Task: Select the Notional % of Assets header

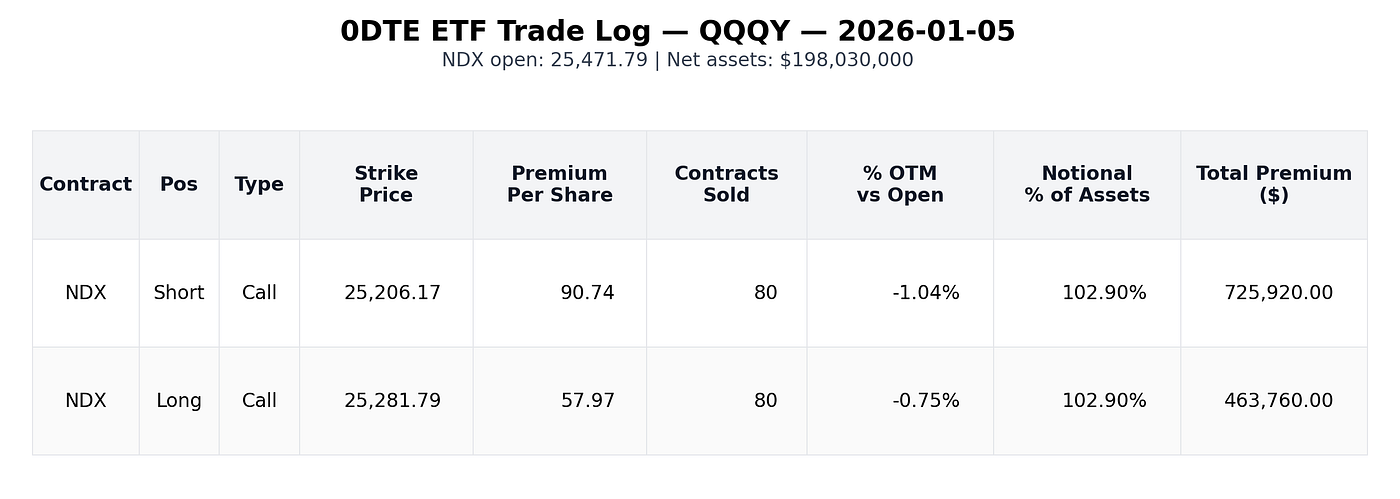Action: coord(1087,185)
